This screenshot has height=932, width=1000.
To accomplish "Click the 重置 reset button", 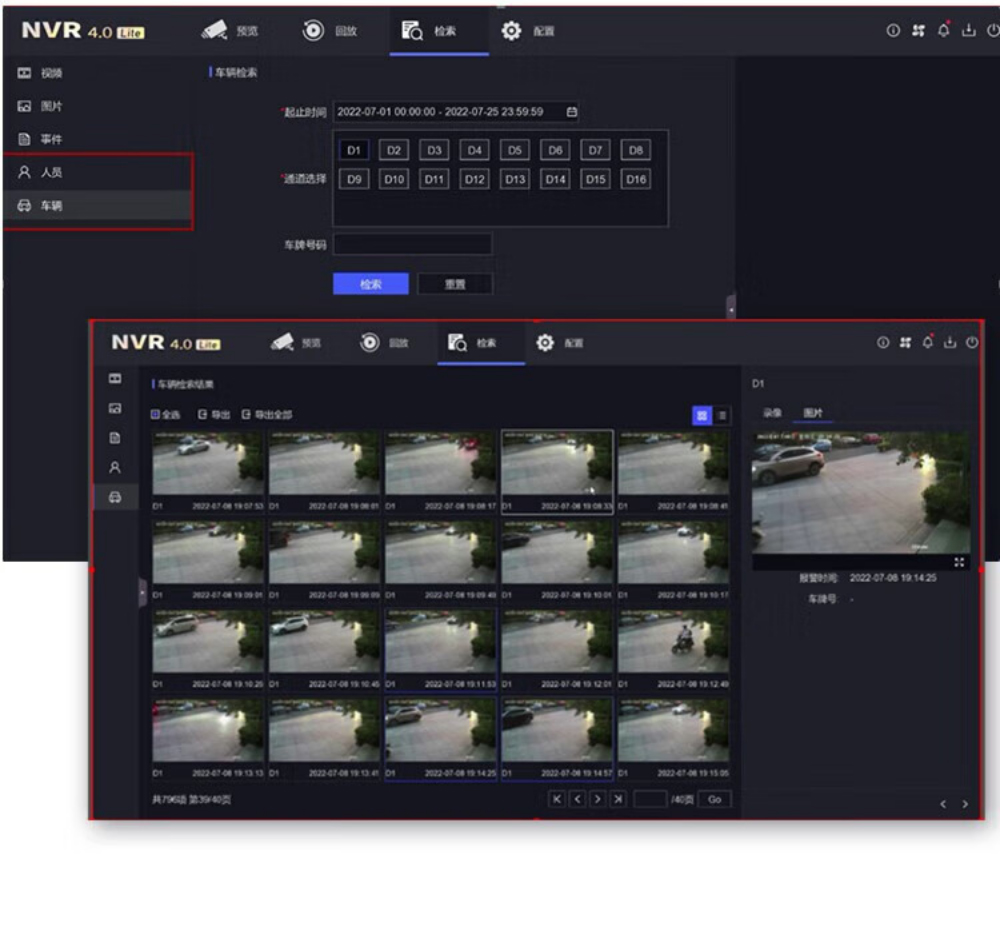I will tap(455, 284).
